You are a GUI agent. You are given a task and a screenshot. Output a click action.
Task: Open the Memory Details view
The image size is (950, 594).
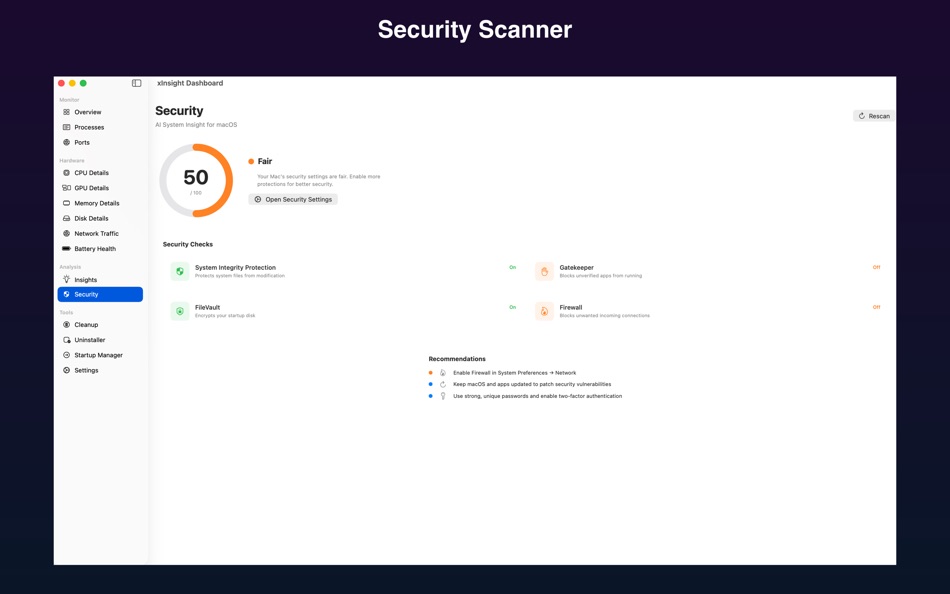click(x=96, y=202)
